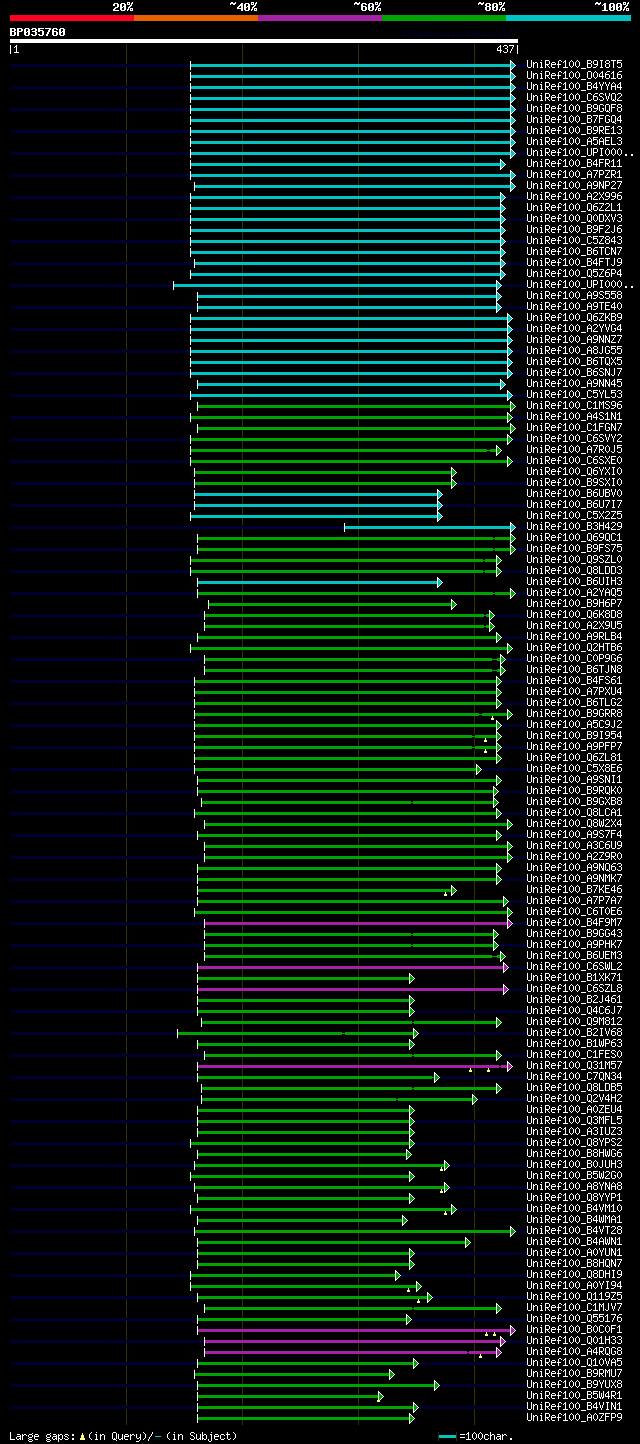Select label UniRef100_Q8LCA1
This screenshot has width=640, height=1444.
click(x=574, y=812)
